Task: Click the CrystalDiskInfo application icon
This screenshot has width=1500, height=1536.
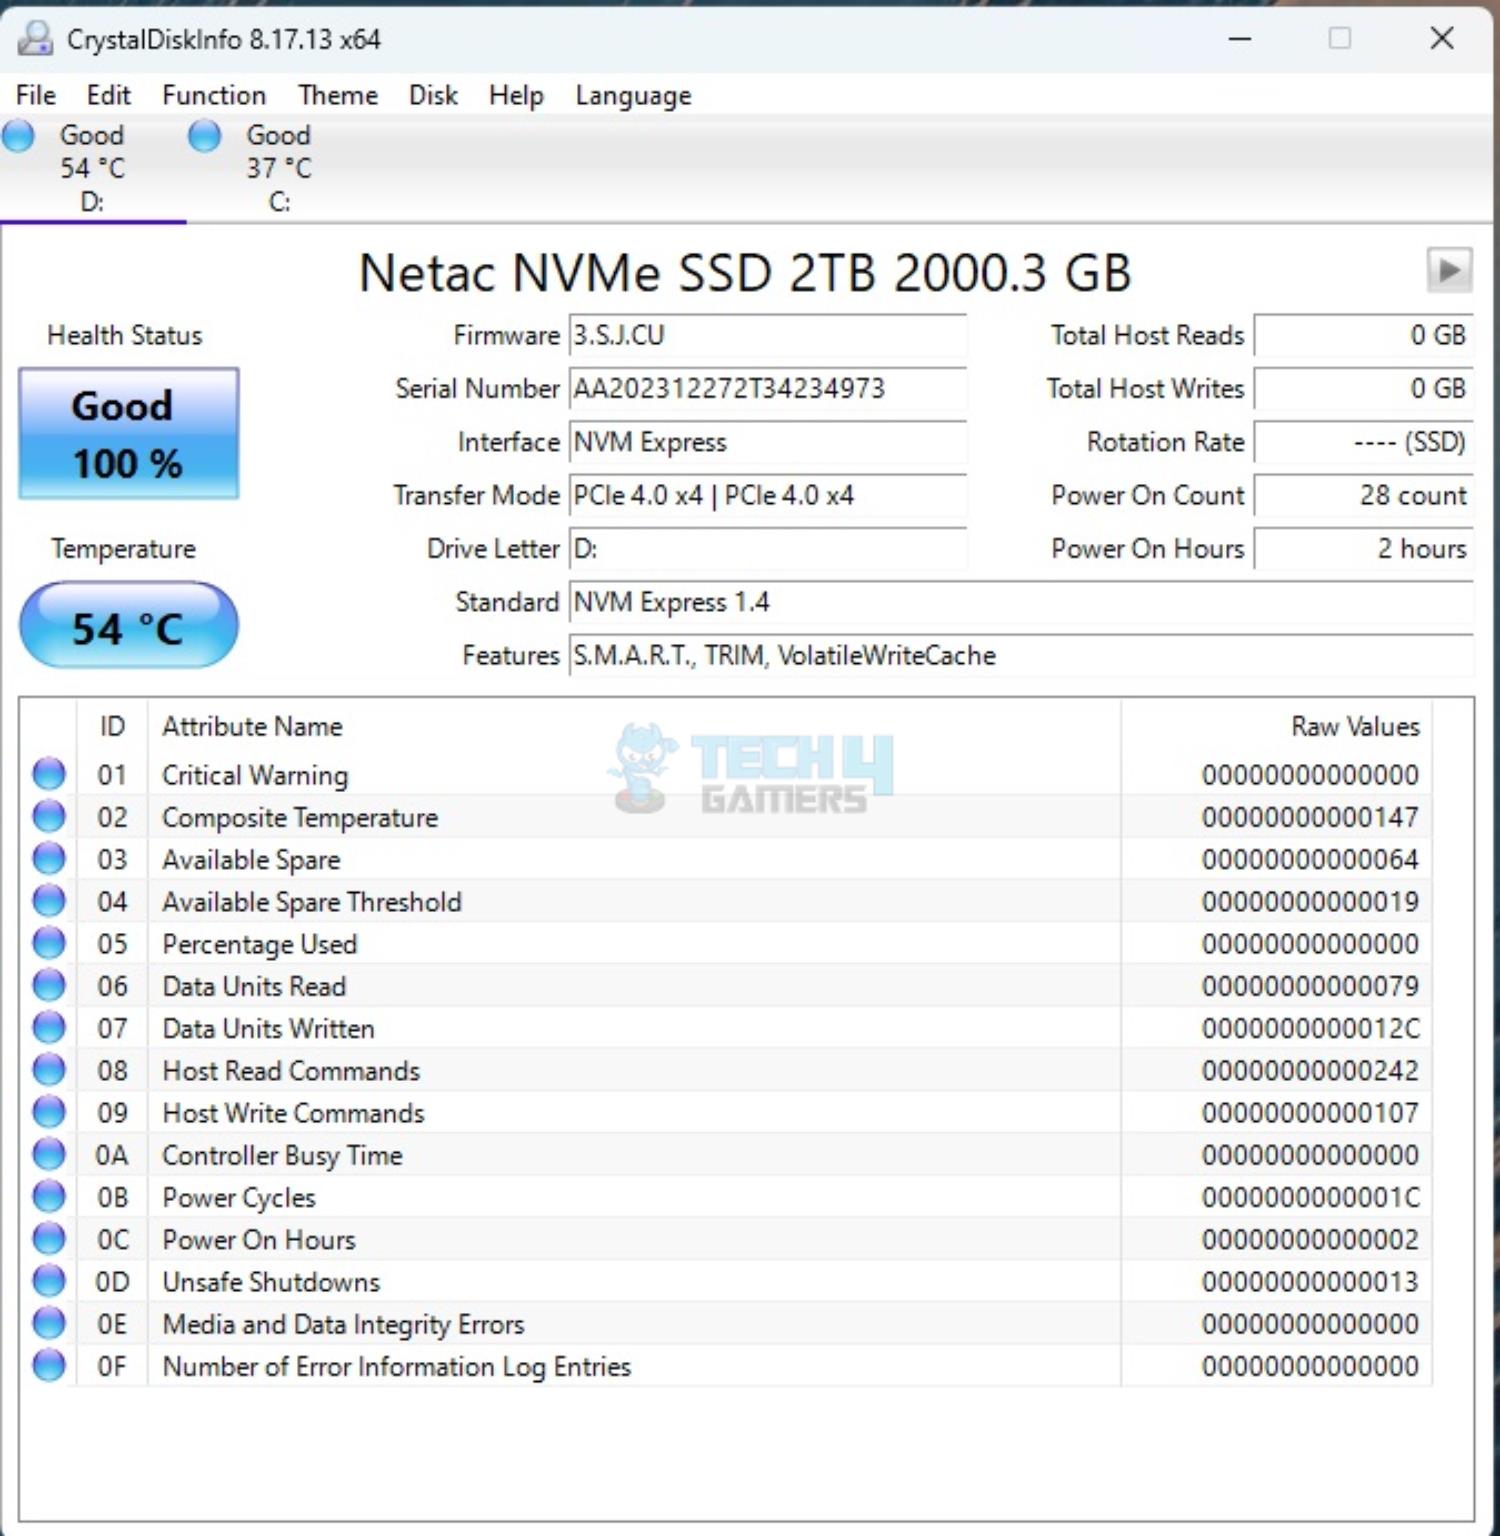Action: tap(37, 39)
